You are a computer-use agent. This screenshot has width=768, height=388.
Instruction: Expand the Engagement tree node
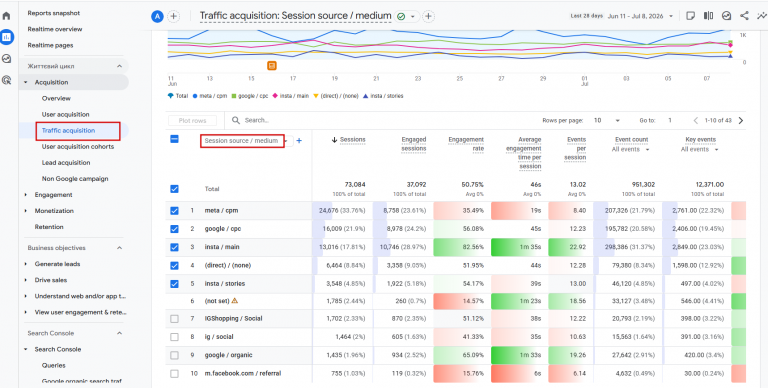(x=26, y=195)
